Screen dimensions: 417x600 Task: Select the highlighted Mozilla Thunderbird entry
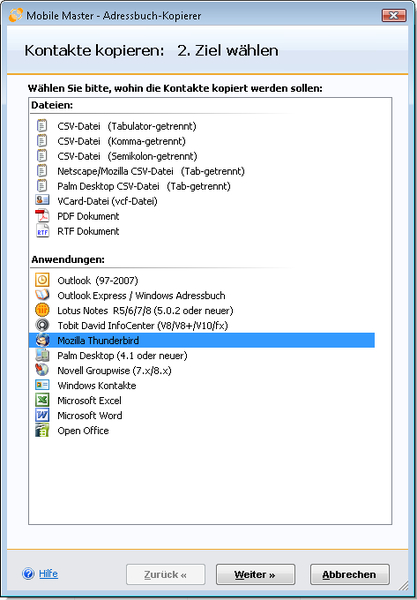point(202,340)
